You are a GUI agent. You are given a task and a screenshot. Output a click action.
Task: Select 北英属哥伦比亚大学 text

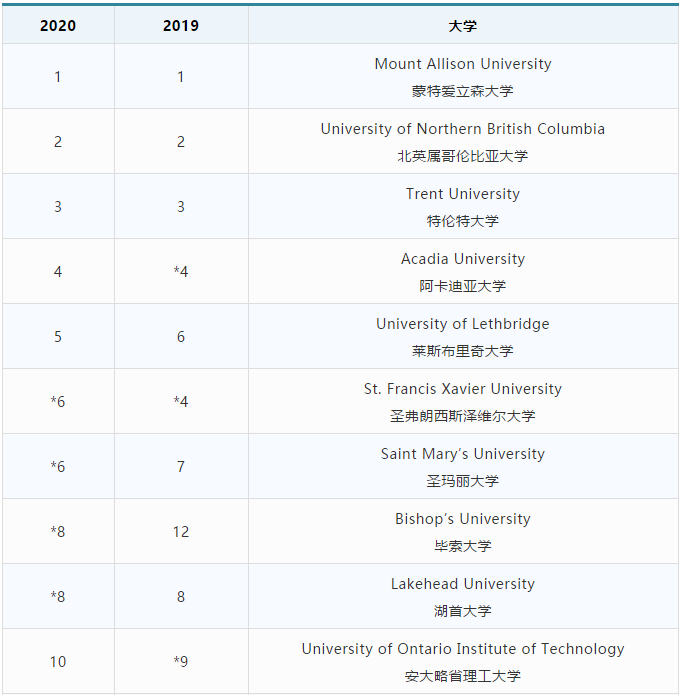pyautogui.click(x=463, y=156)
